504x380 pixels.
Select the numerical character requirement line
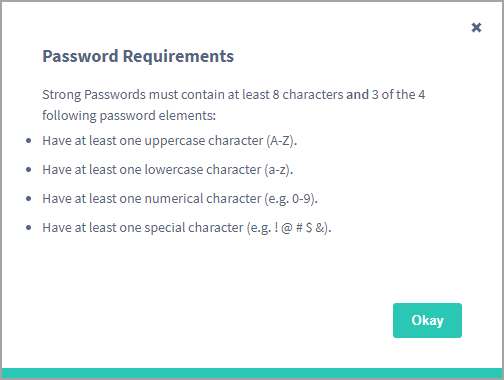180,199
